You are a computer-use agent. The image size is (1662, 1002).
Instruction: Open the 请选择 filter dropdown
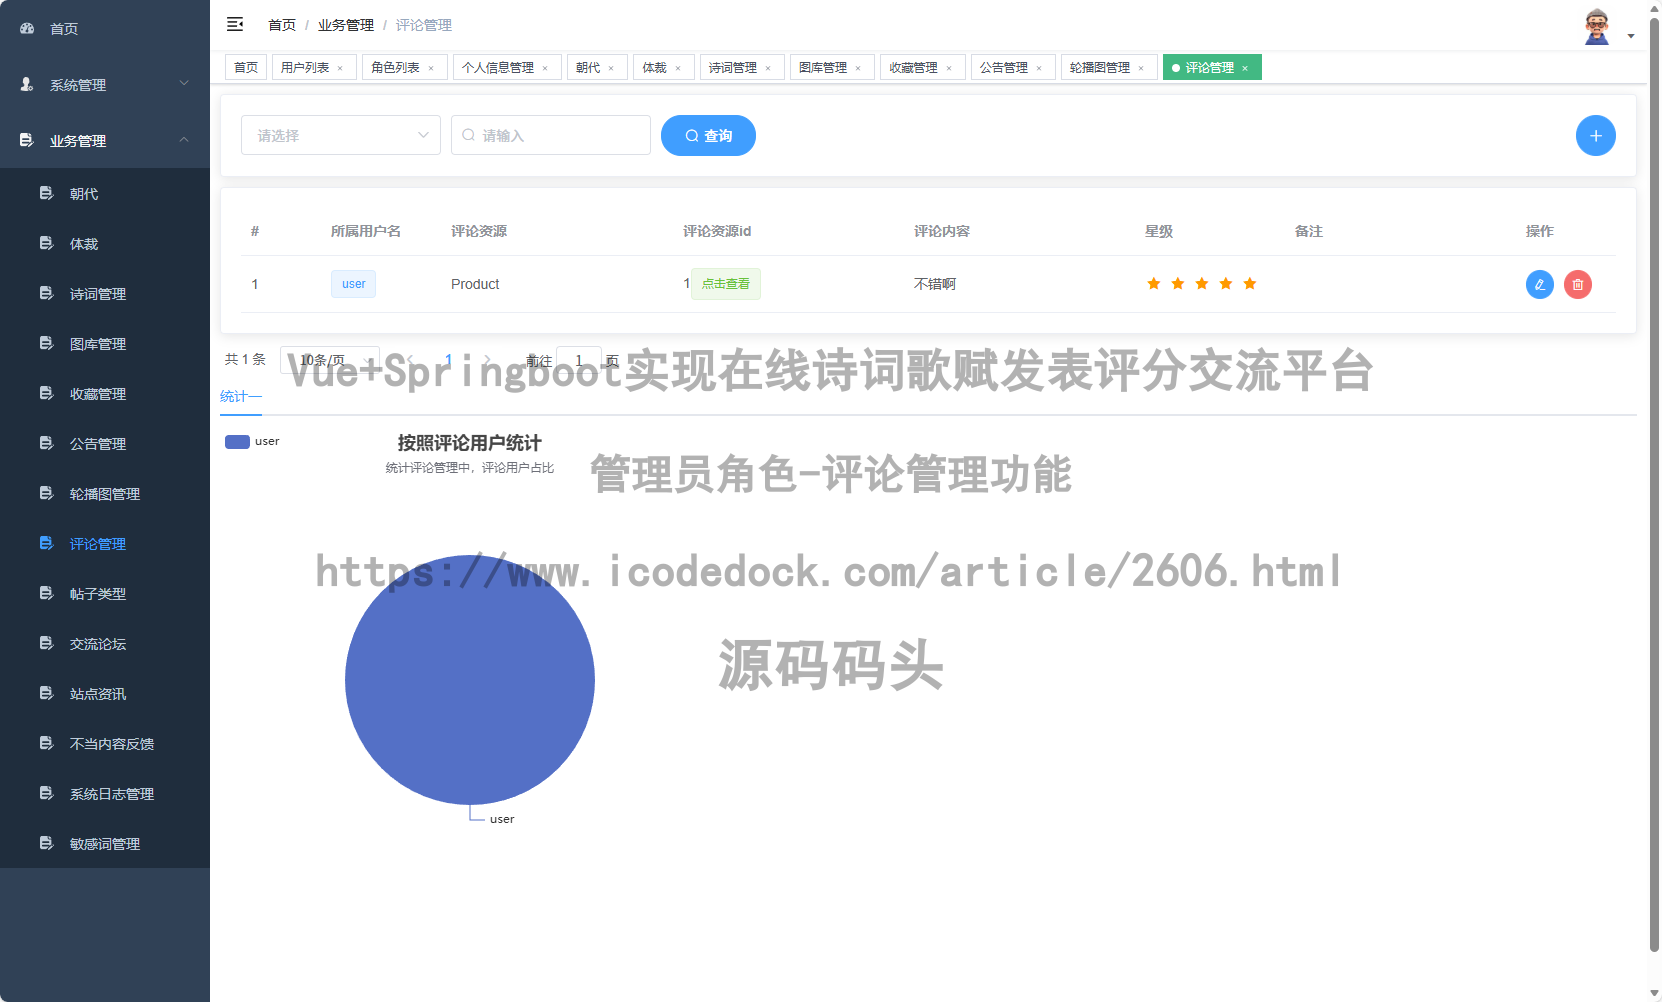pyautogui.click(x=340, y=135)
